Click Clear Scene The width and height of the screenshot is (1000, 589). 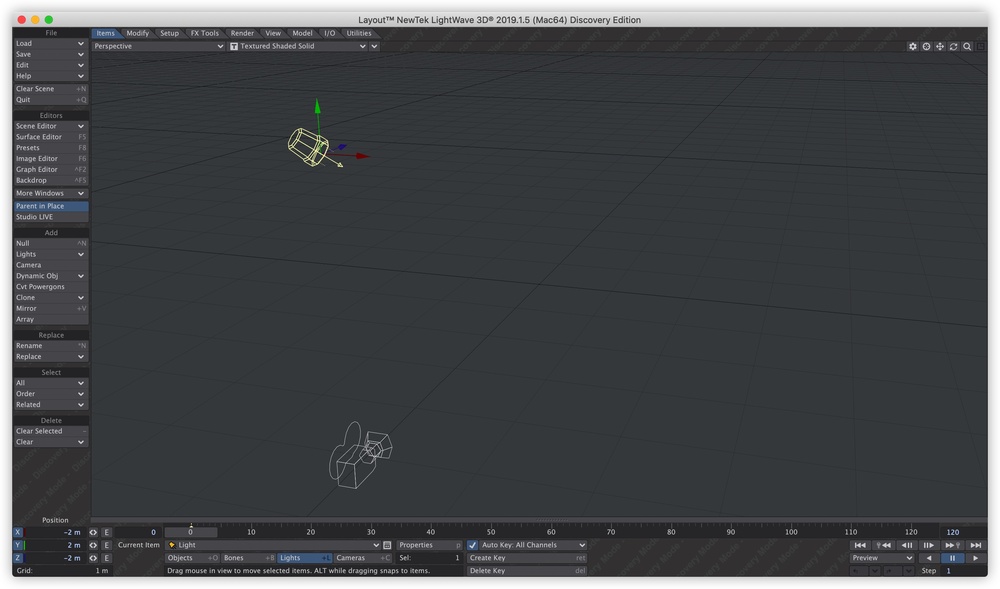pyautogui.click(x=50, y=89)
